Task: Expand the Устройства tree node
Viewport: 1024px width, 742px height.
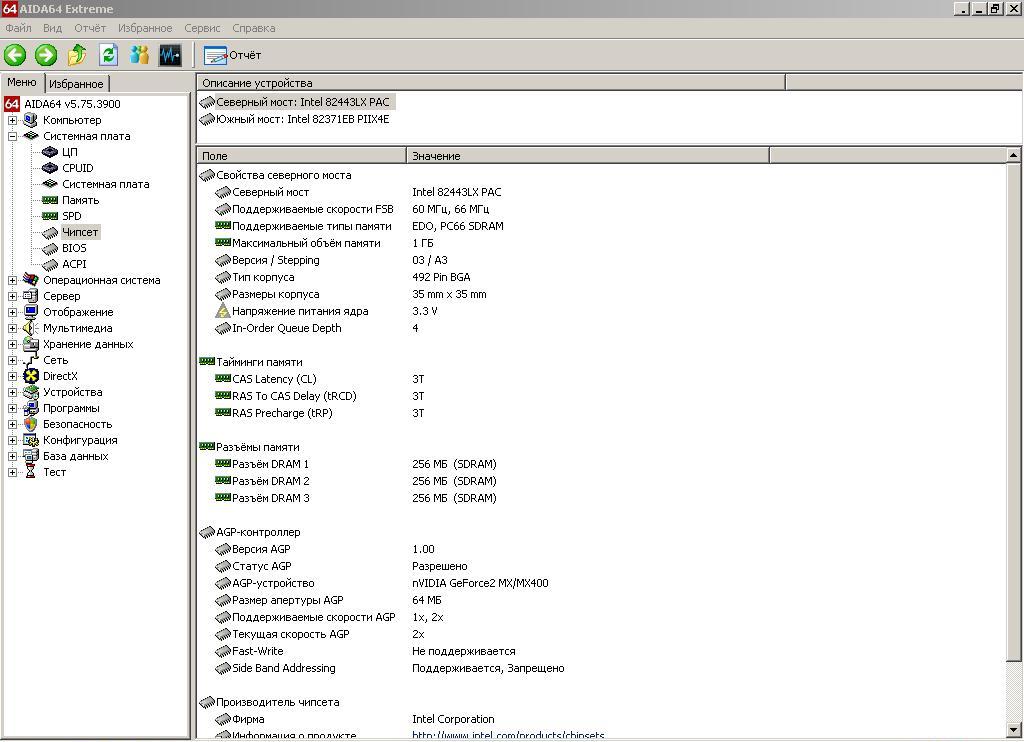Action: 12,393
